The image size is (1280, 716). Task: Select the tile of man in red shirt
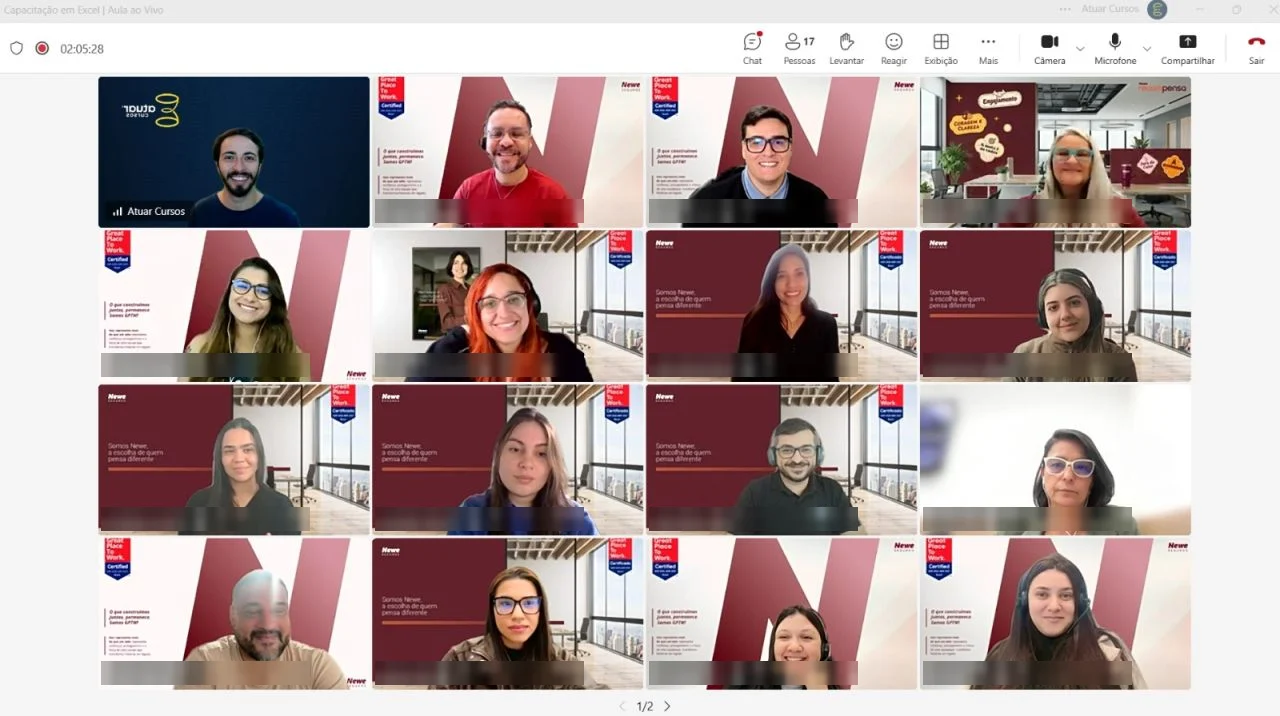point(508,152)
